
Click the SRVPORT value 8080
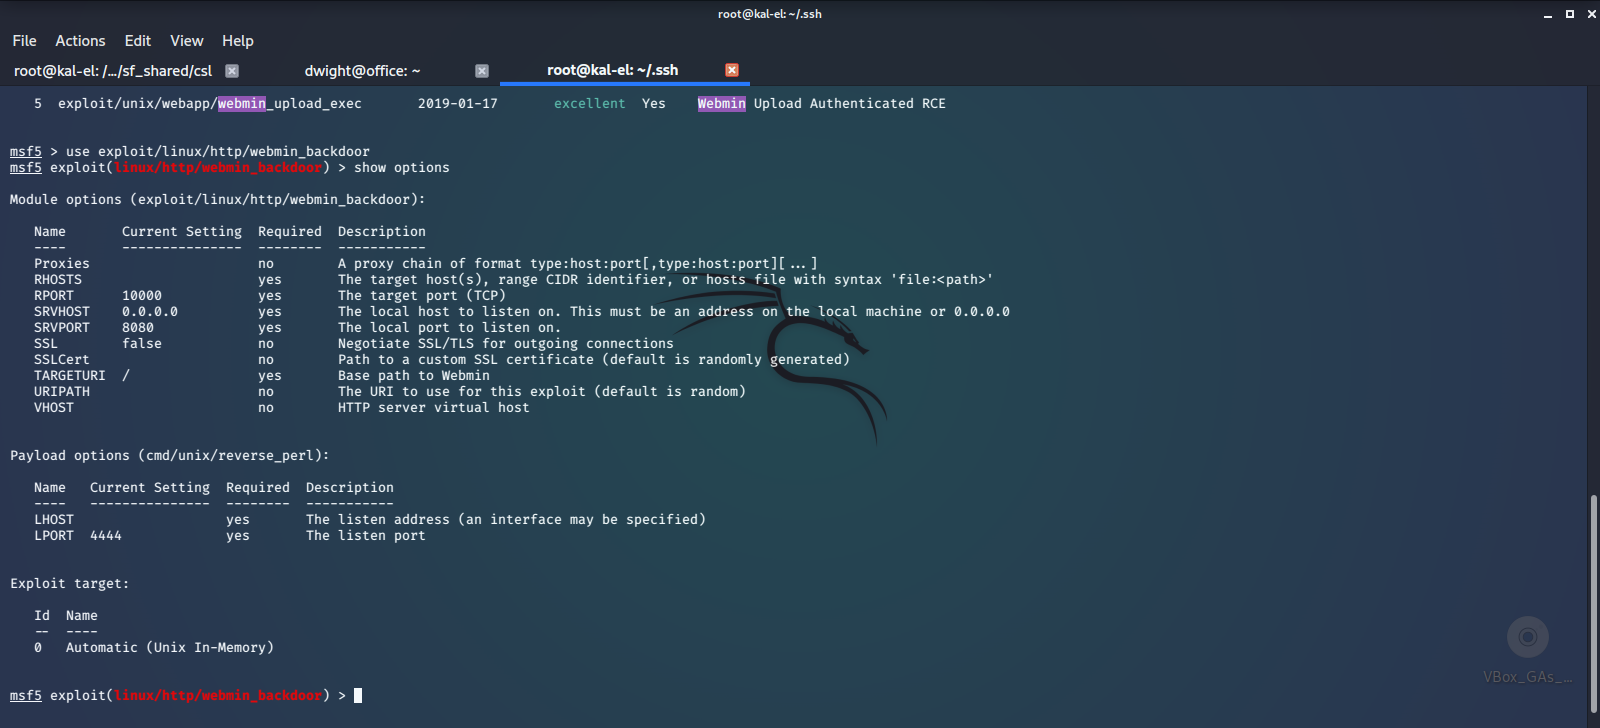(138, 328)
